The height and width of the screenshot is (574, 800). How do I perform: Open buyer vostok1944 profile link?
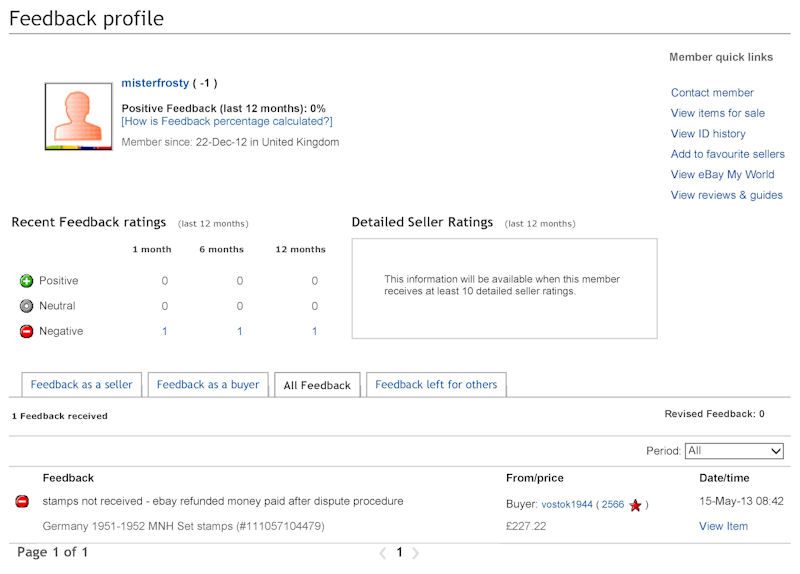pos(567,505)
